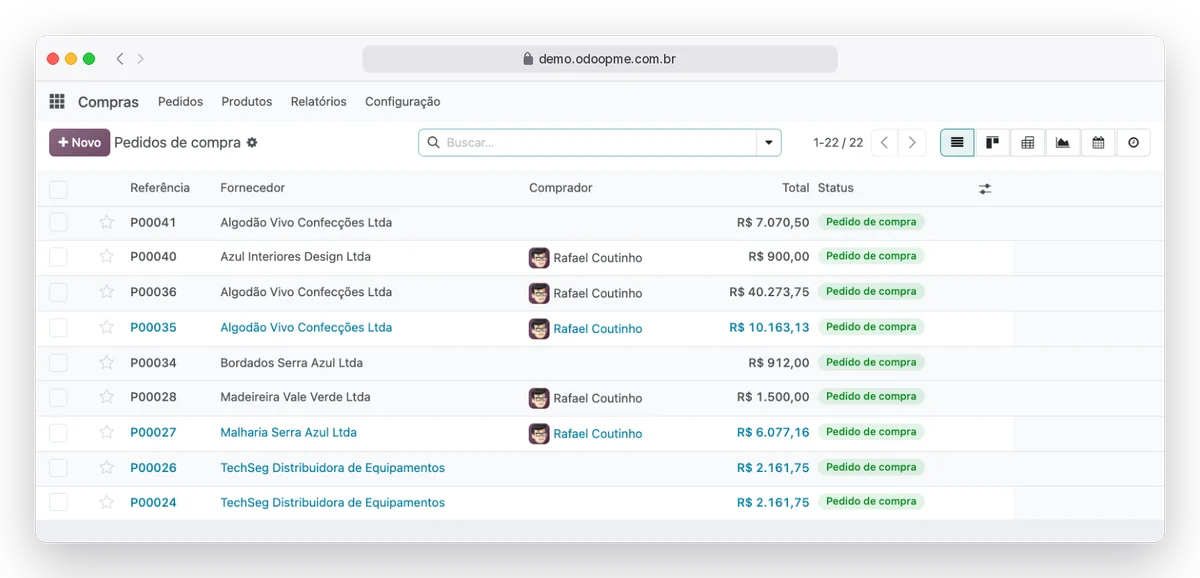
Task: Click Rafael Coutinho avatar in P00040 row
Action: click(x=539, y=258)
